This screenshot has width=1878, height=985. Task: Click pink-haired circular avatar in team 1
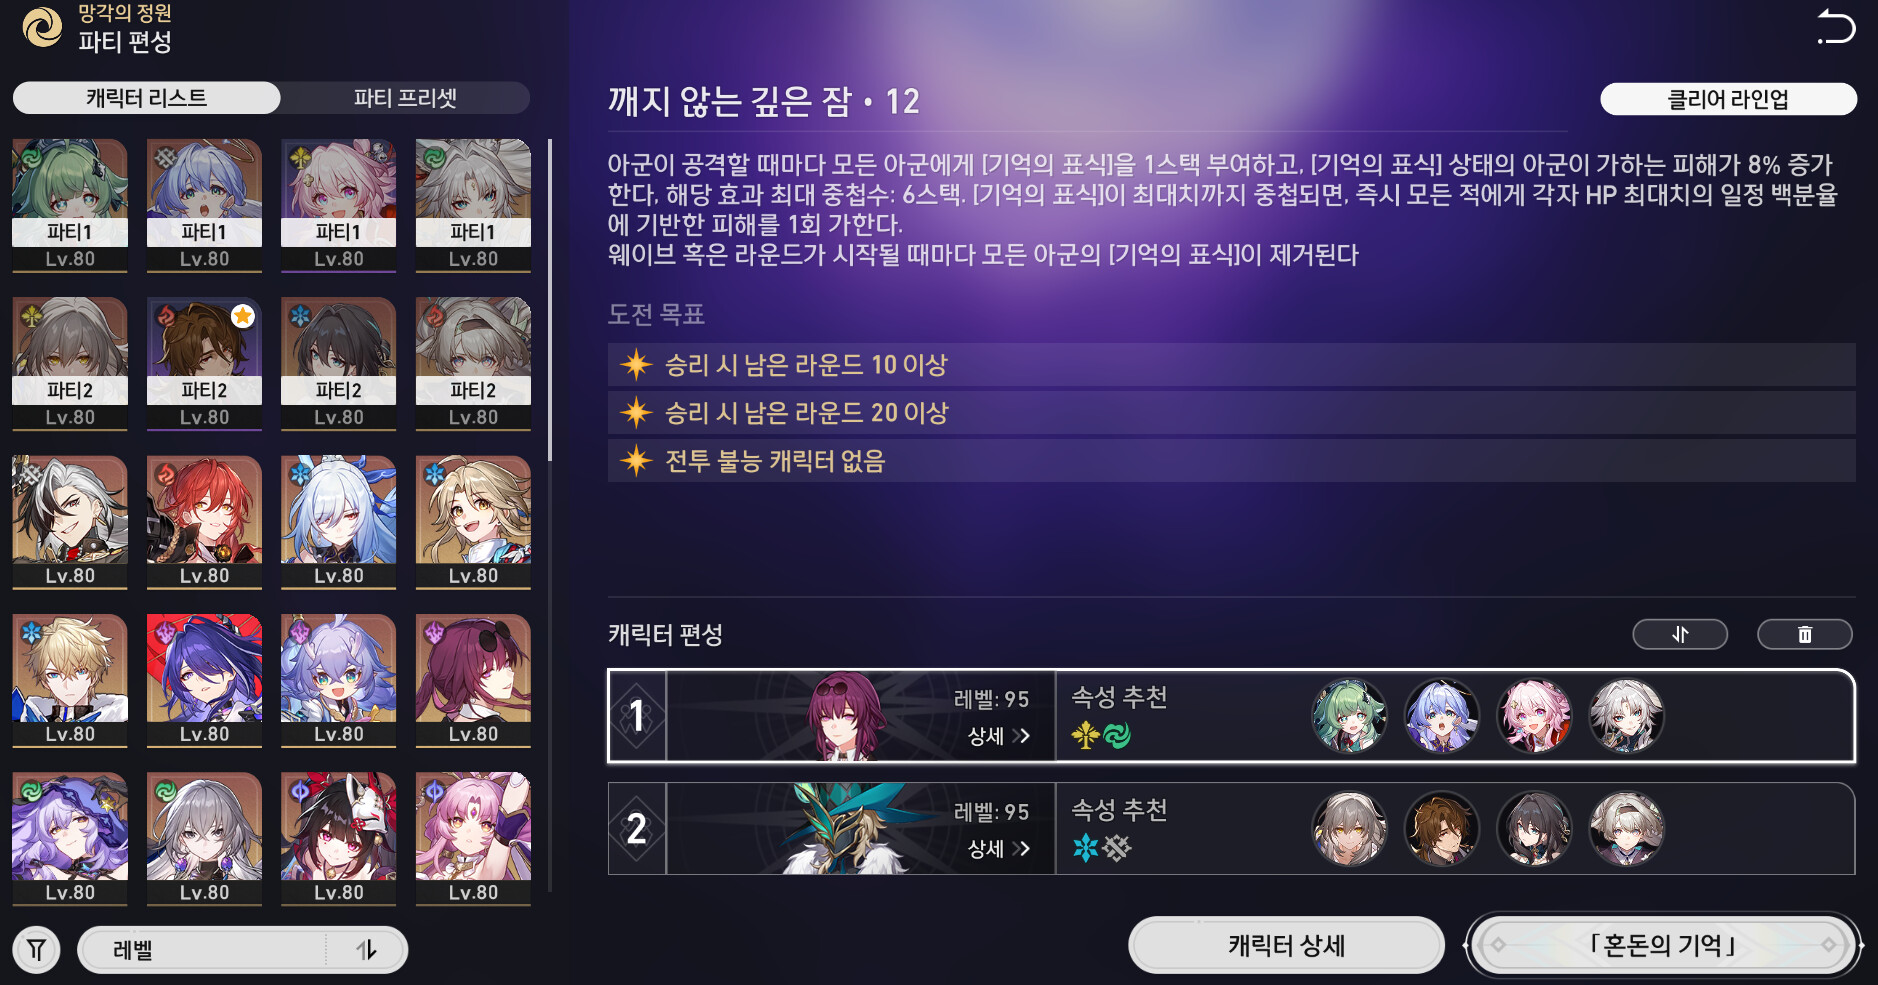coord(1534,716)
